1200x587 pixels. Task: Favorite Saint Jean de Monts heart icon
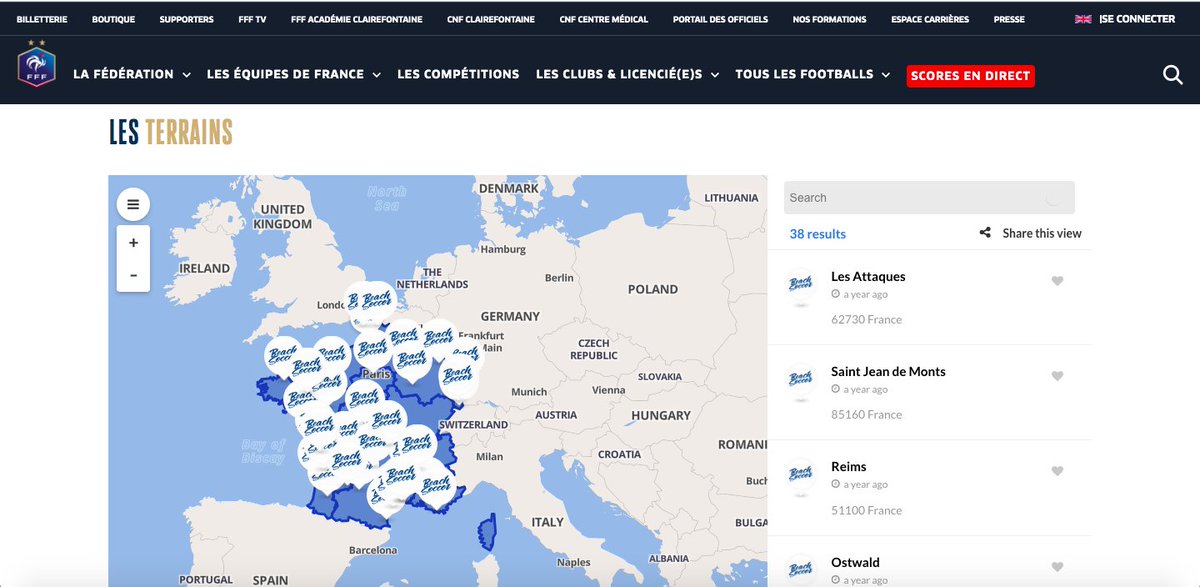1057,376
